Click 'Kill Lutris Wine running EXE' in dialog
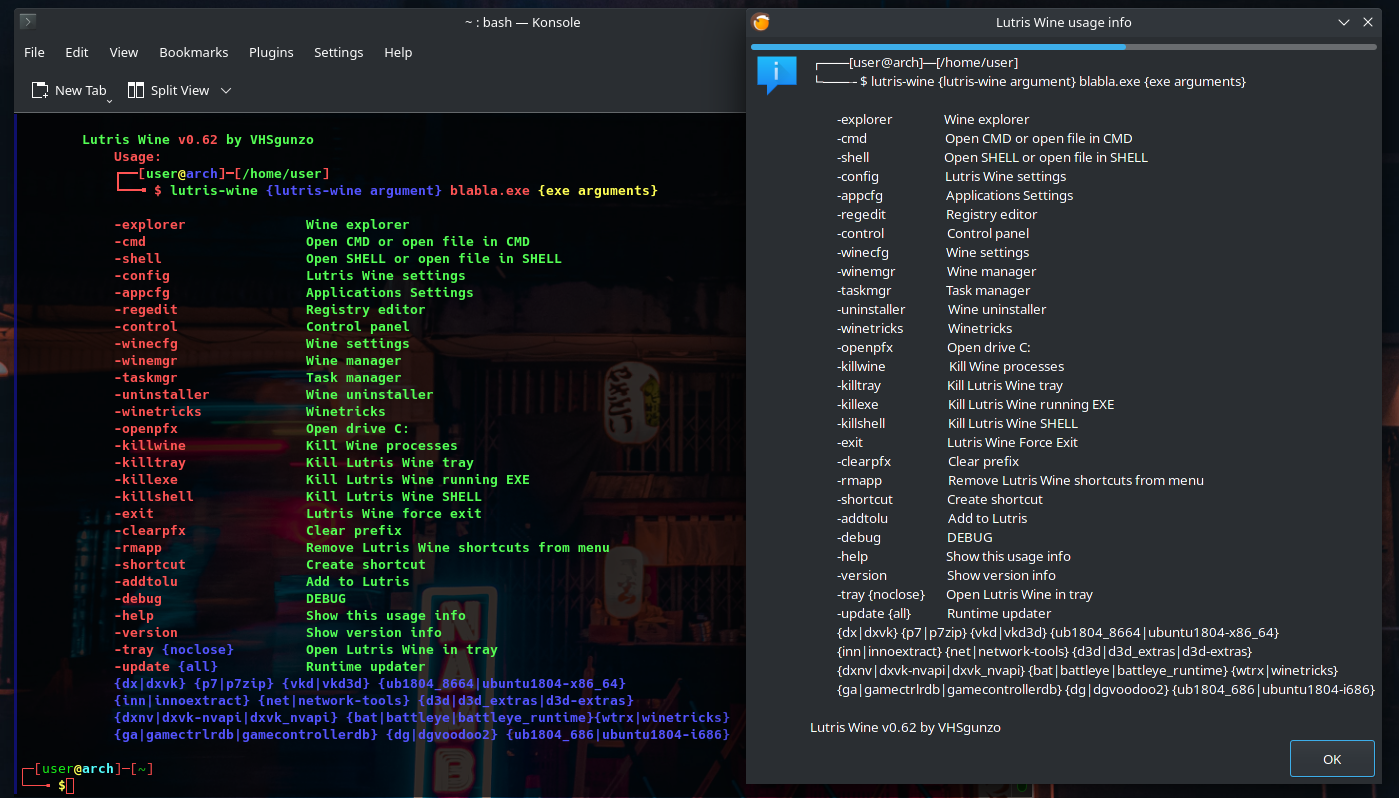 1031,404
